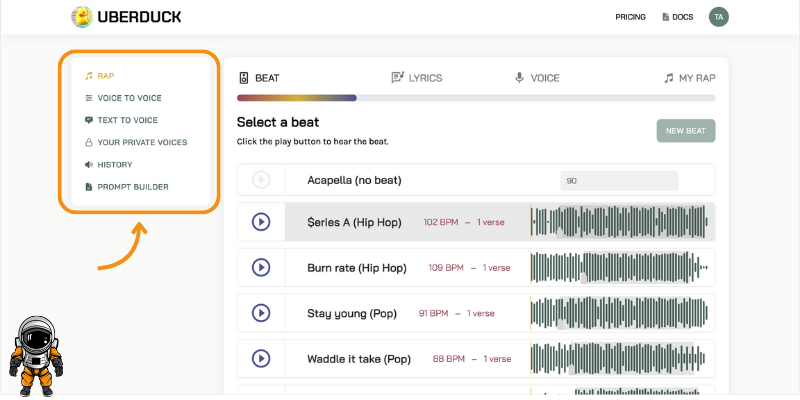Screen dimensions: 800x400
Task: Open the TA user avatar menu
Action: coord(718,17)
